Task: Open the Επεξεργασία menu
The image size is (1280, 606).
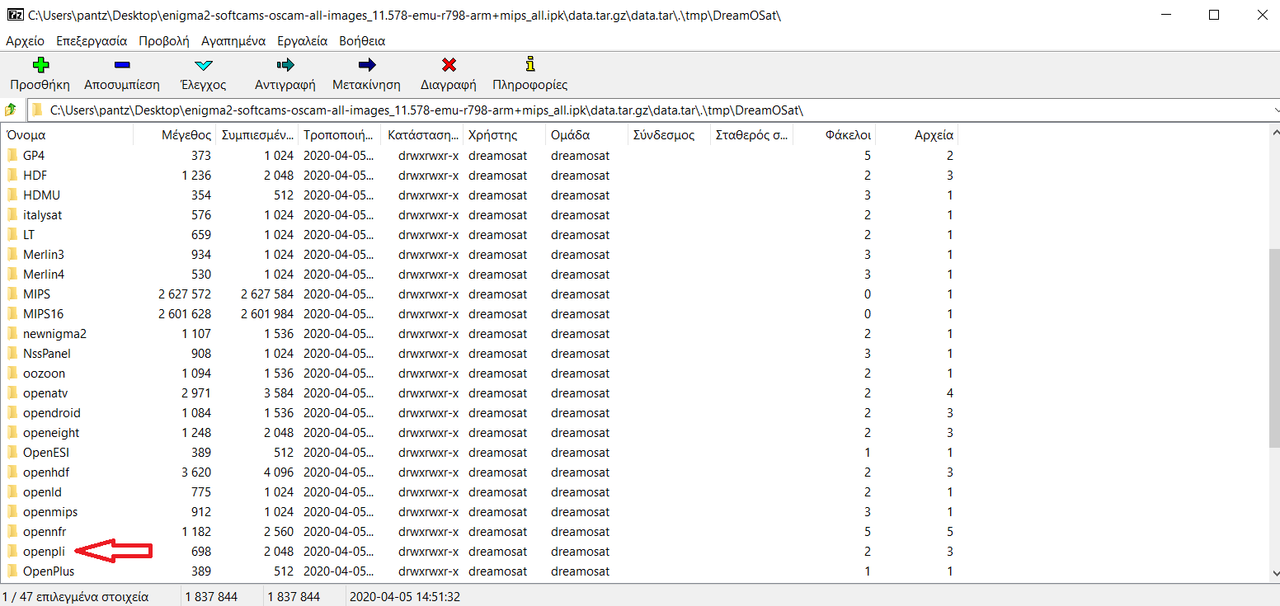Action: (92, 41)
